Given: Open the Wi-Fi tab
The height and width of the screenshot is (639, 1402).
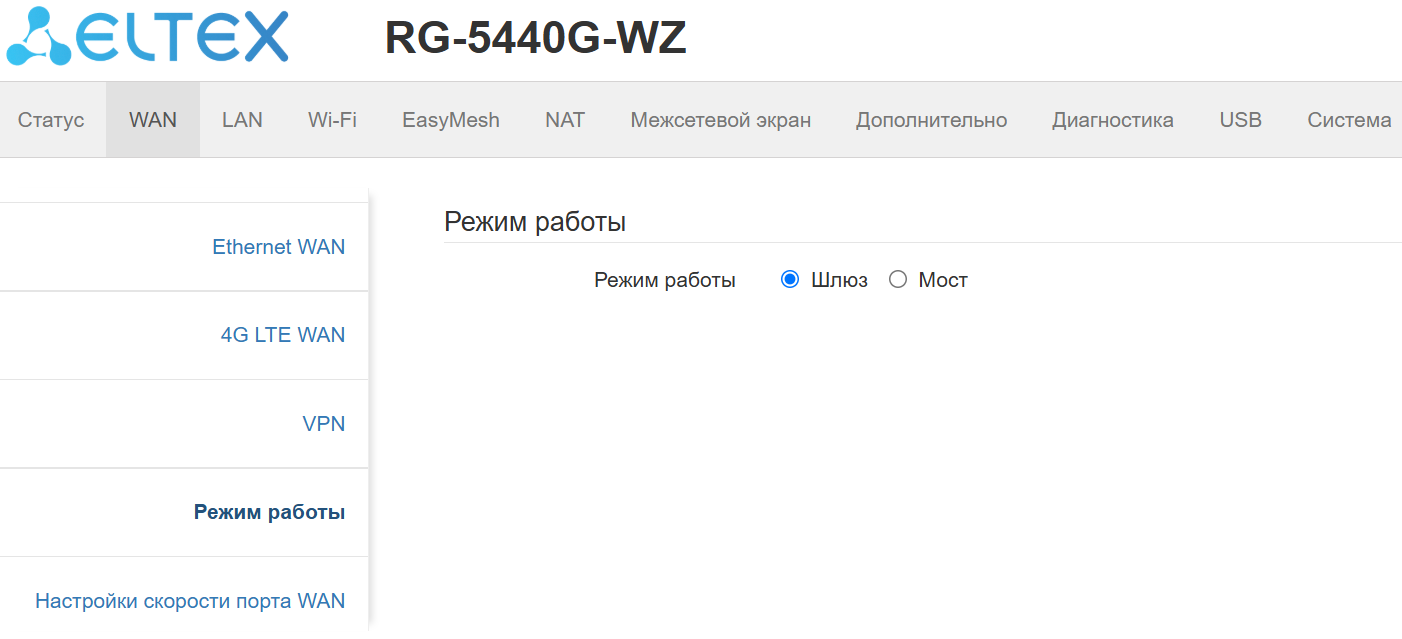Looking at the screenshot, I should pyautogui.click(x=332, y=120).
